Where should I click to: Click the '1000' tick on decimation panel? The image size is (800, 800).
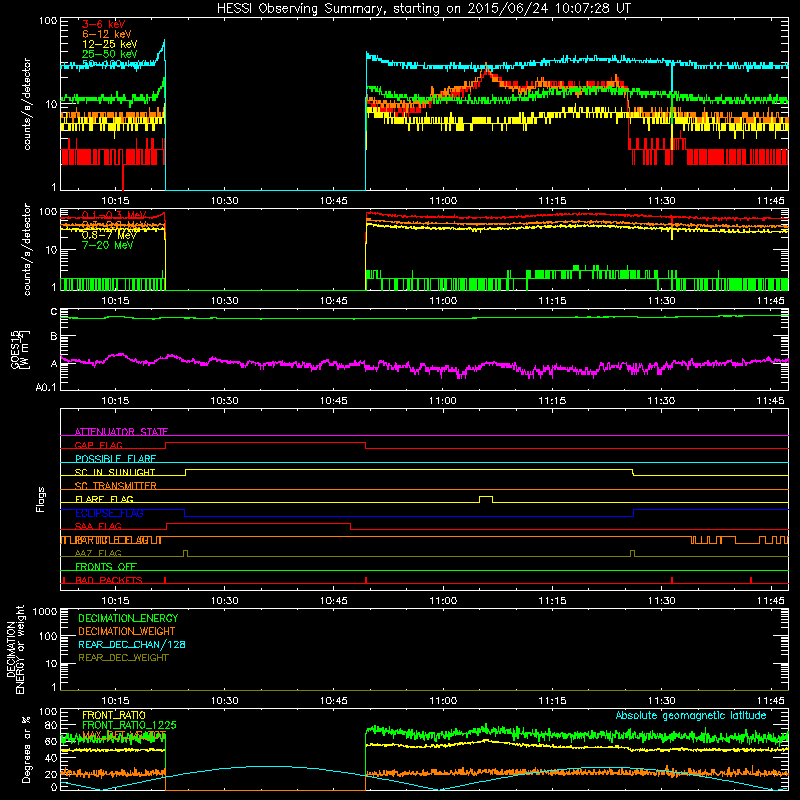[x=45, y=611]
